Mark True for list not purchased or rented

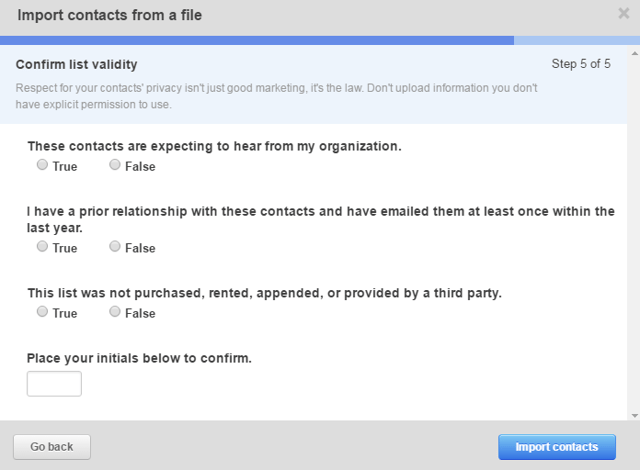click(42, 311)
